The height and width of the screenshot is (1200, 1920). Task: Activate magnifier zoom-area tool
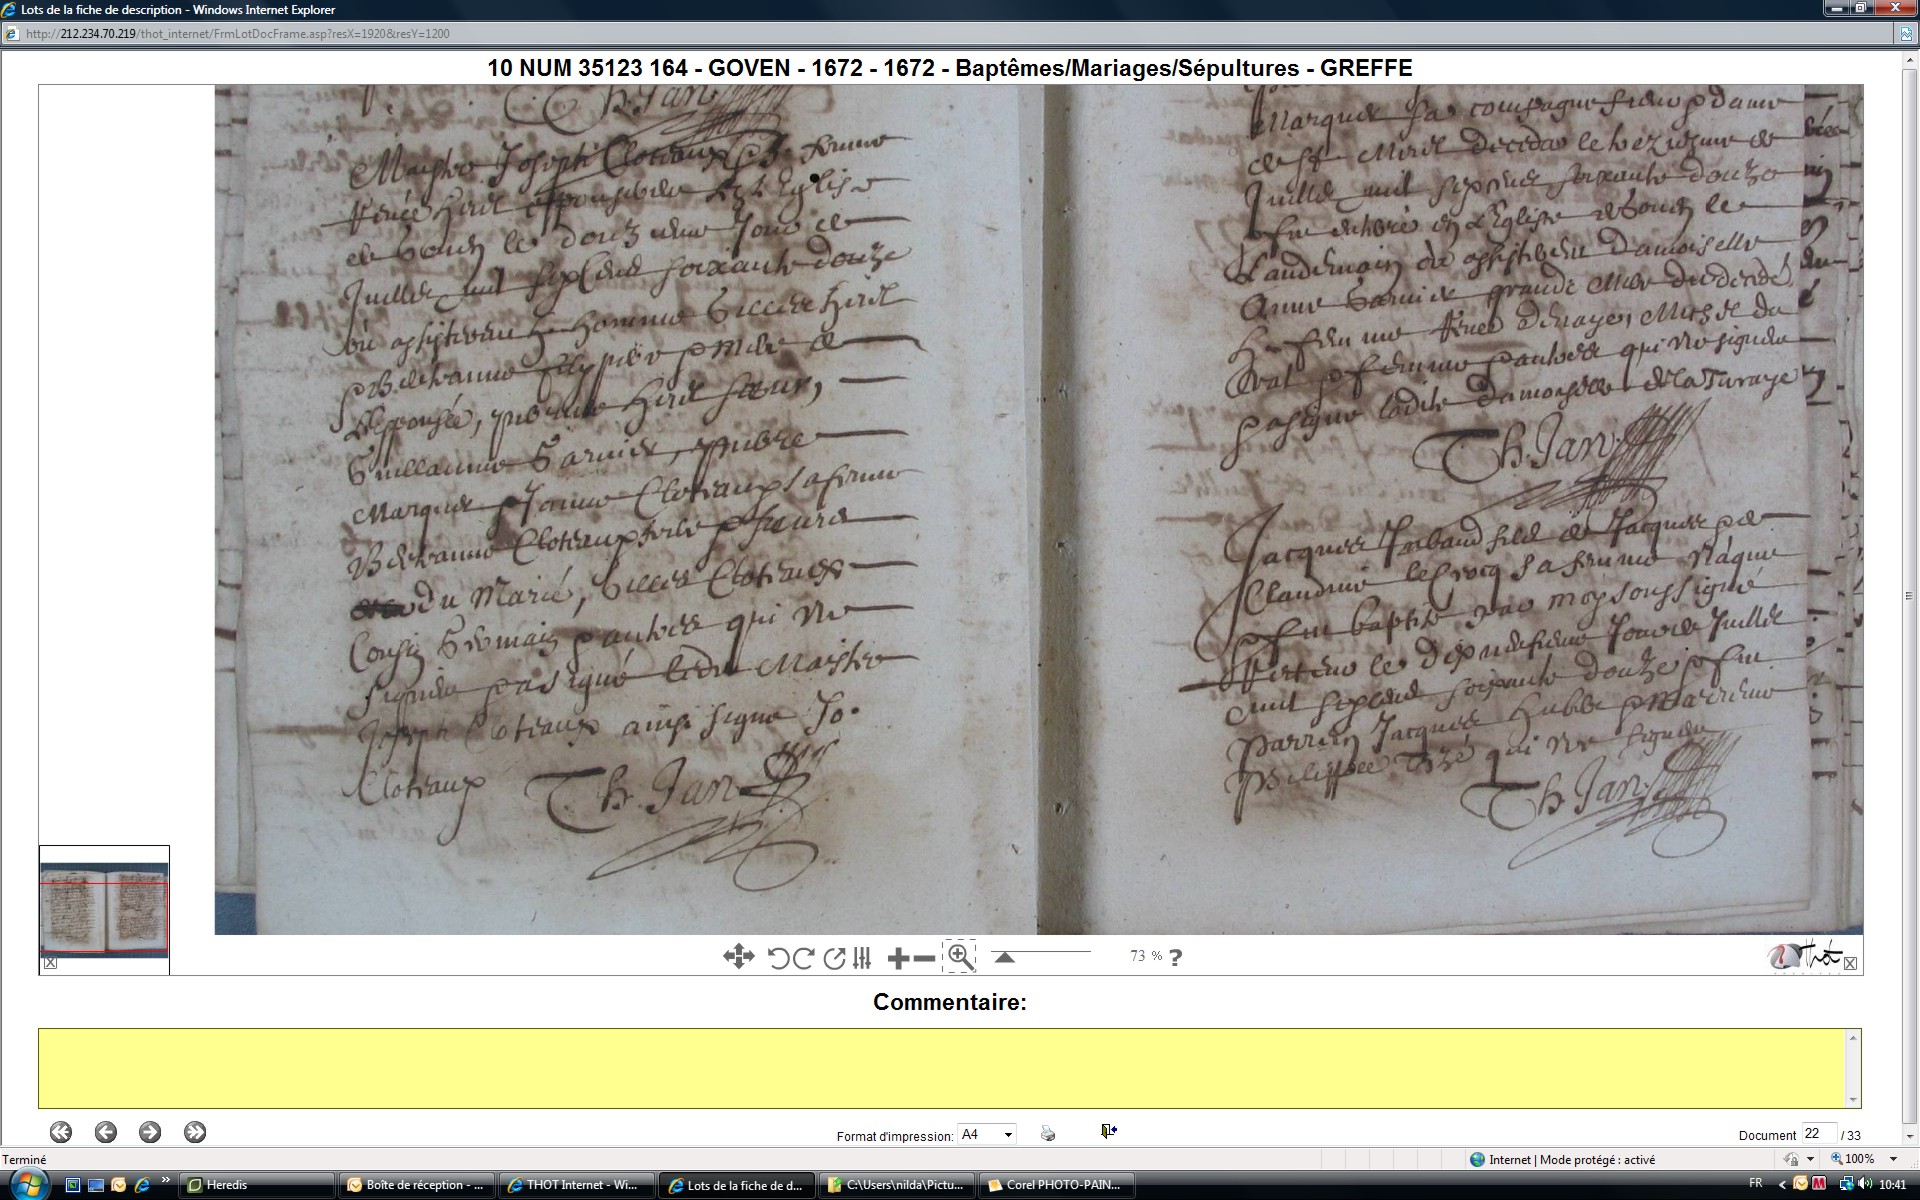pos(960,957)
